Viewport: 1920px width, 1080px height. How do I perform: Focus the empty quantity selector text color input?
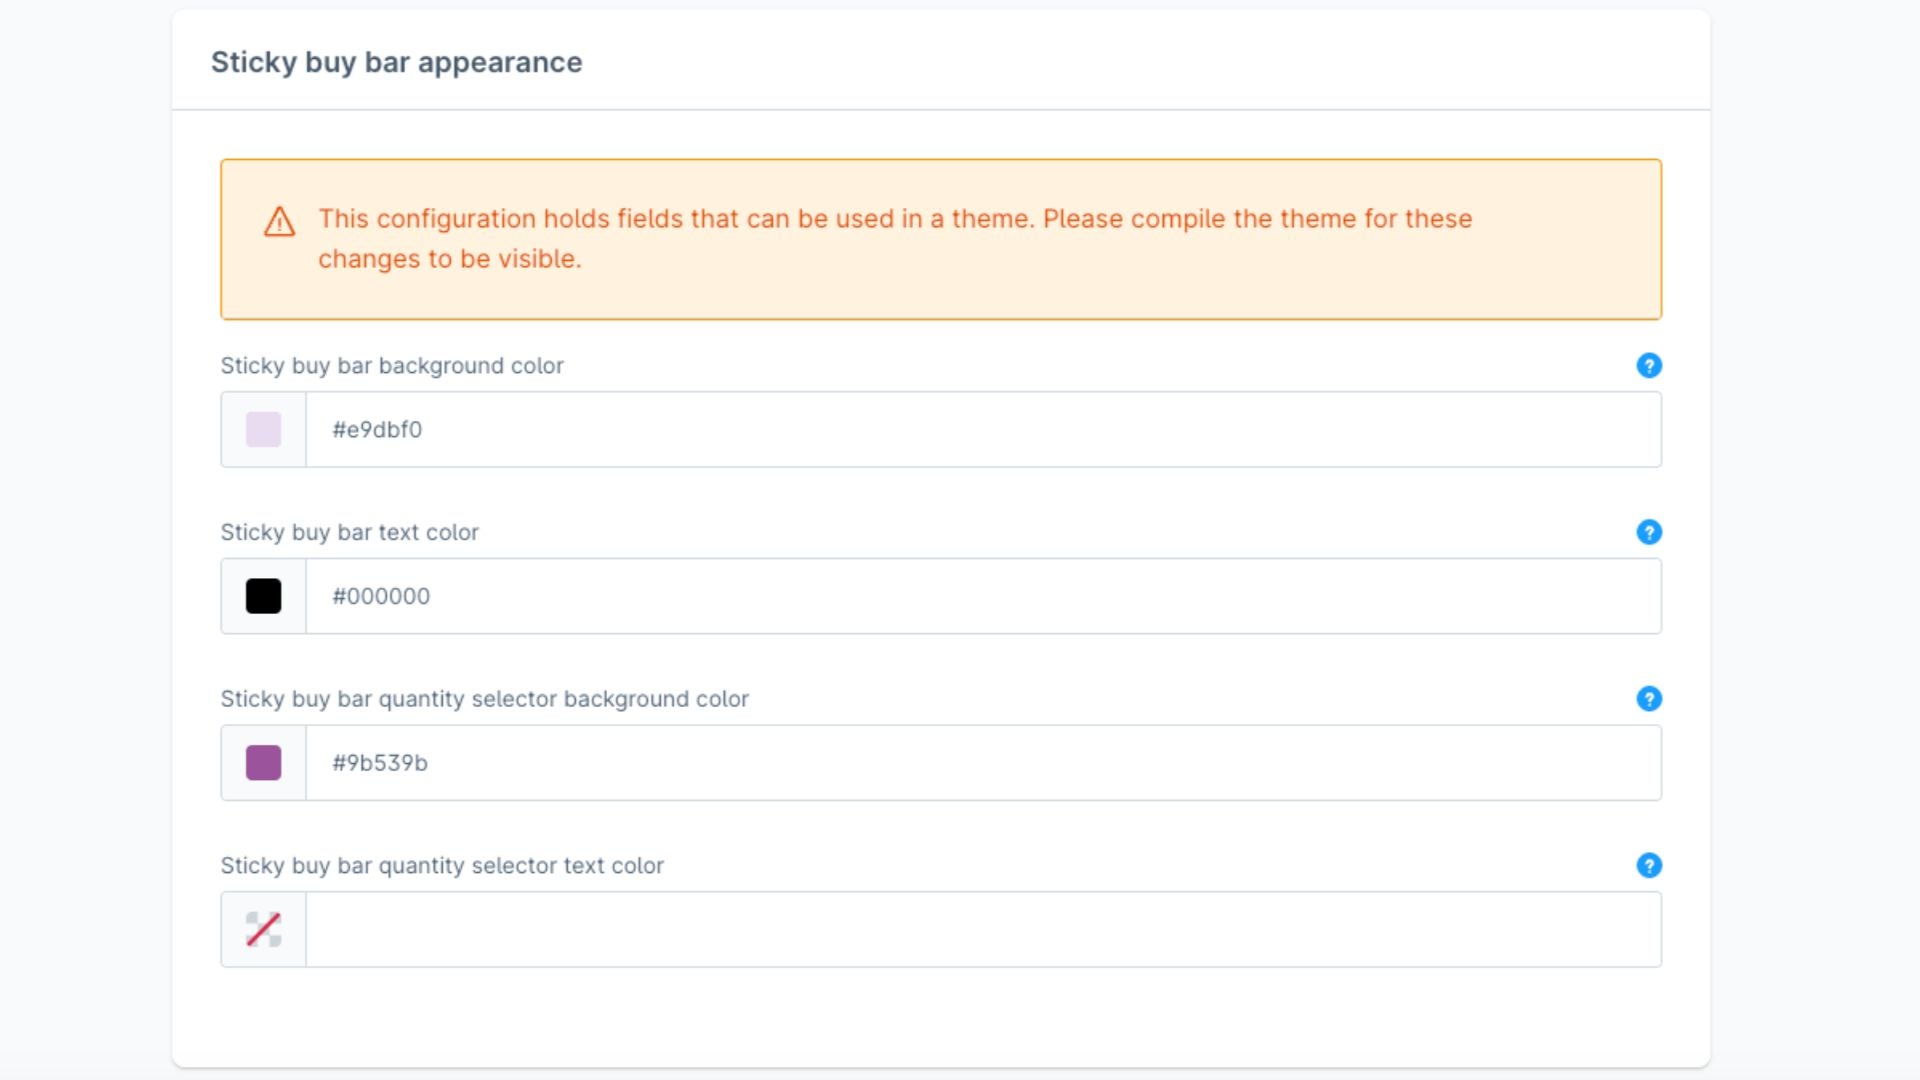coord(982,929)
